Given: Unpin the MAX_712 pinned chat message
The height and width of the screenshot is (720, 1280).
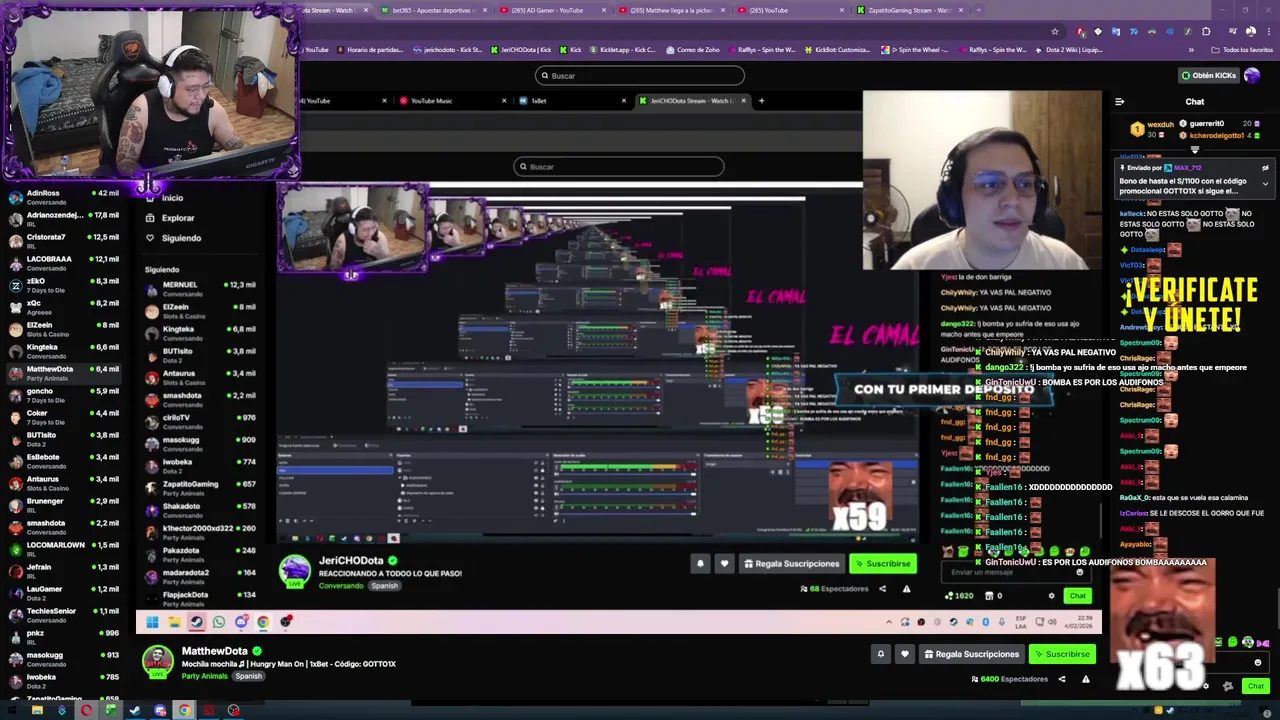Looking at the screenshot, I should pyautogui.click(x=1265, y=168).
